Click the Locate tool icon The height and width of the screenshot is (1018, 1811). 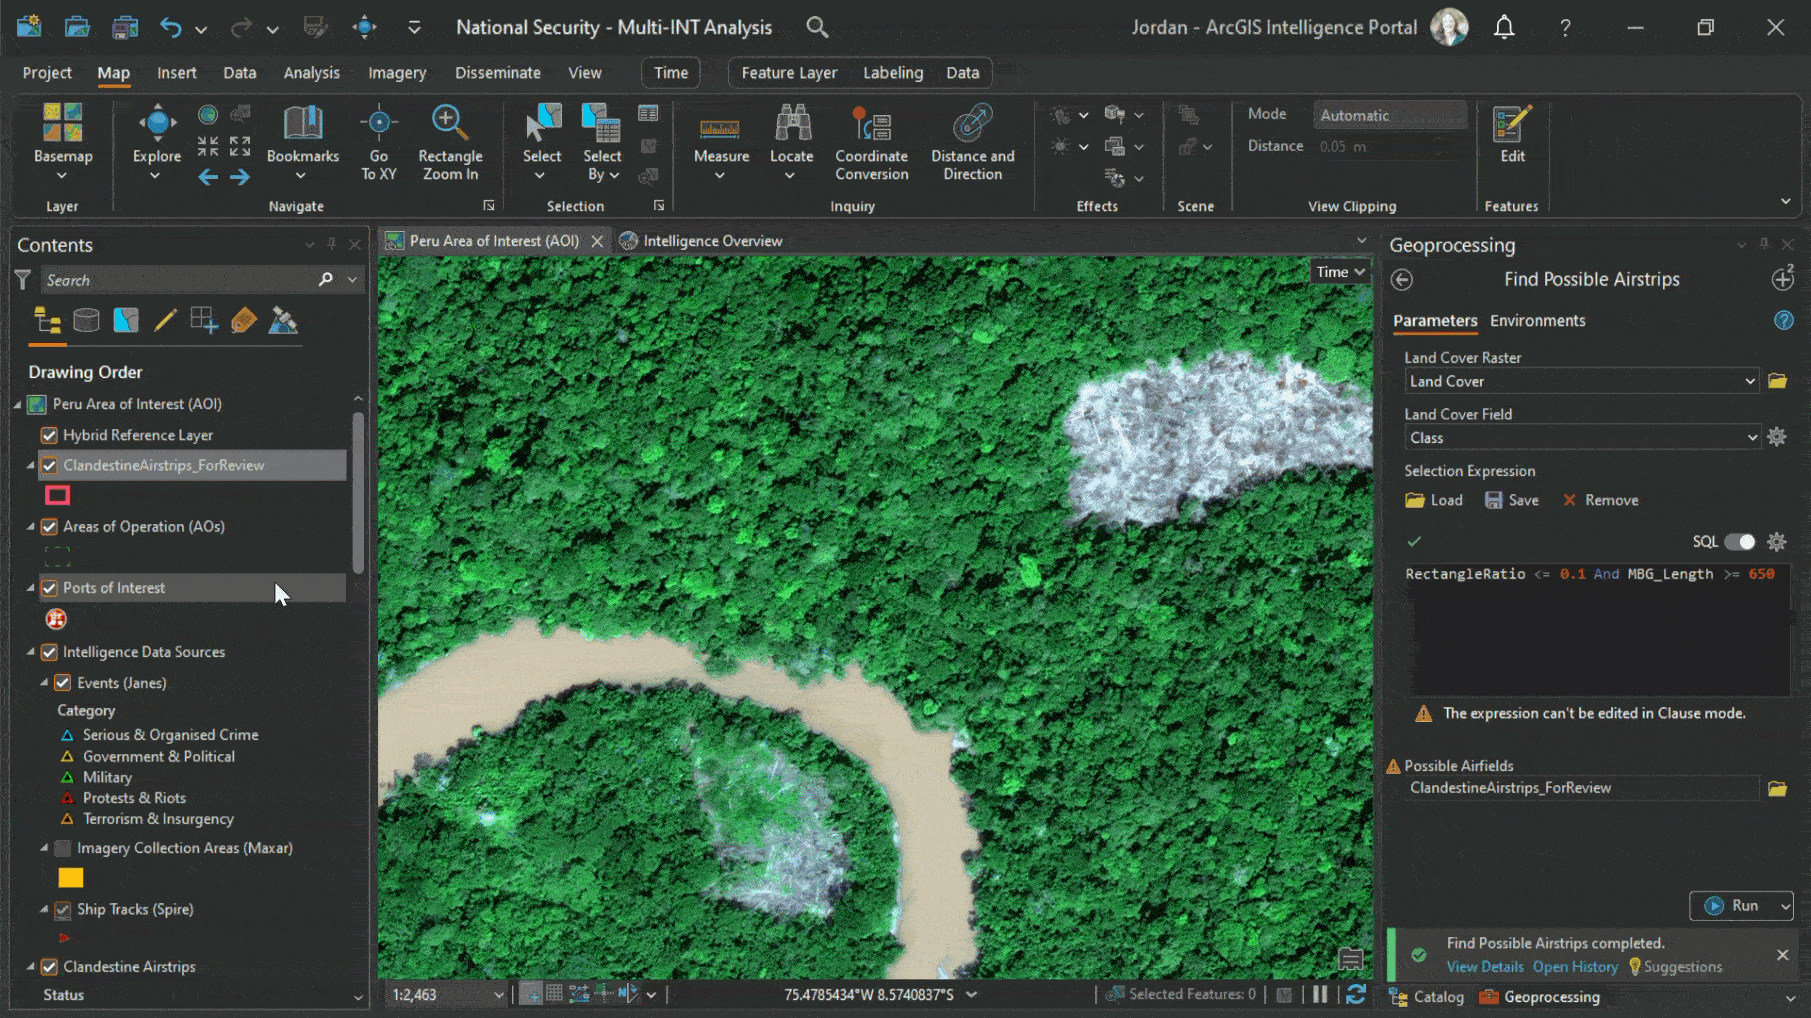[791, 124]
